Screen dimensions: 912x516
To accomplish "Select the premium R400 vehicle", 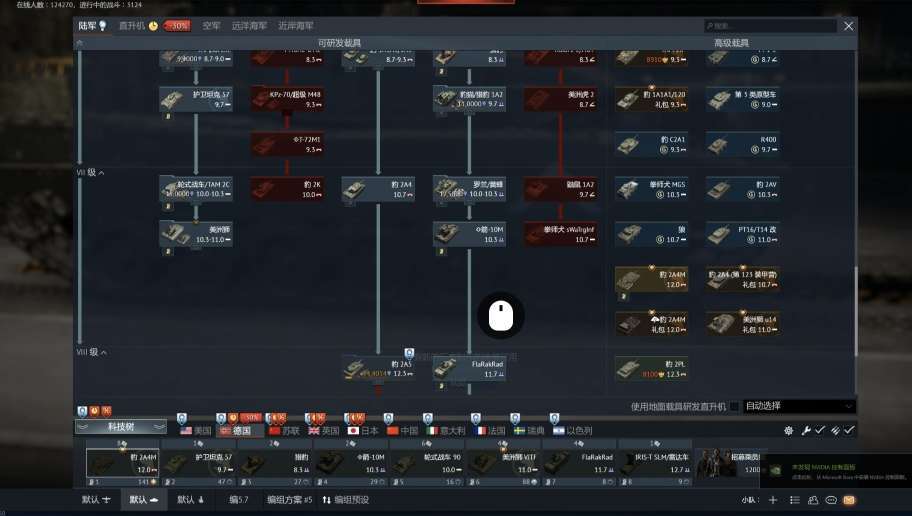I will (743, 144).
